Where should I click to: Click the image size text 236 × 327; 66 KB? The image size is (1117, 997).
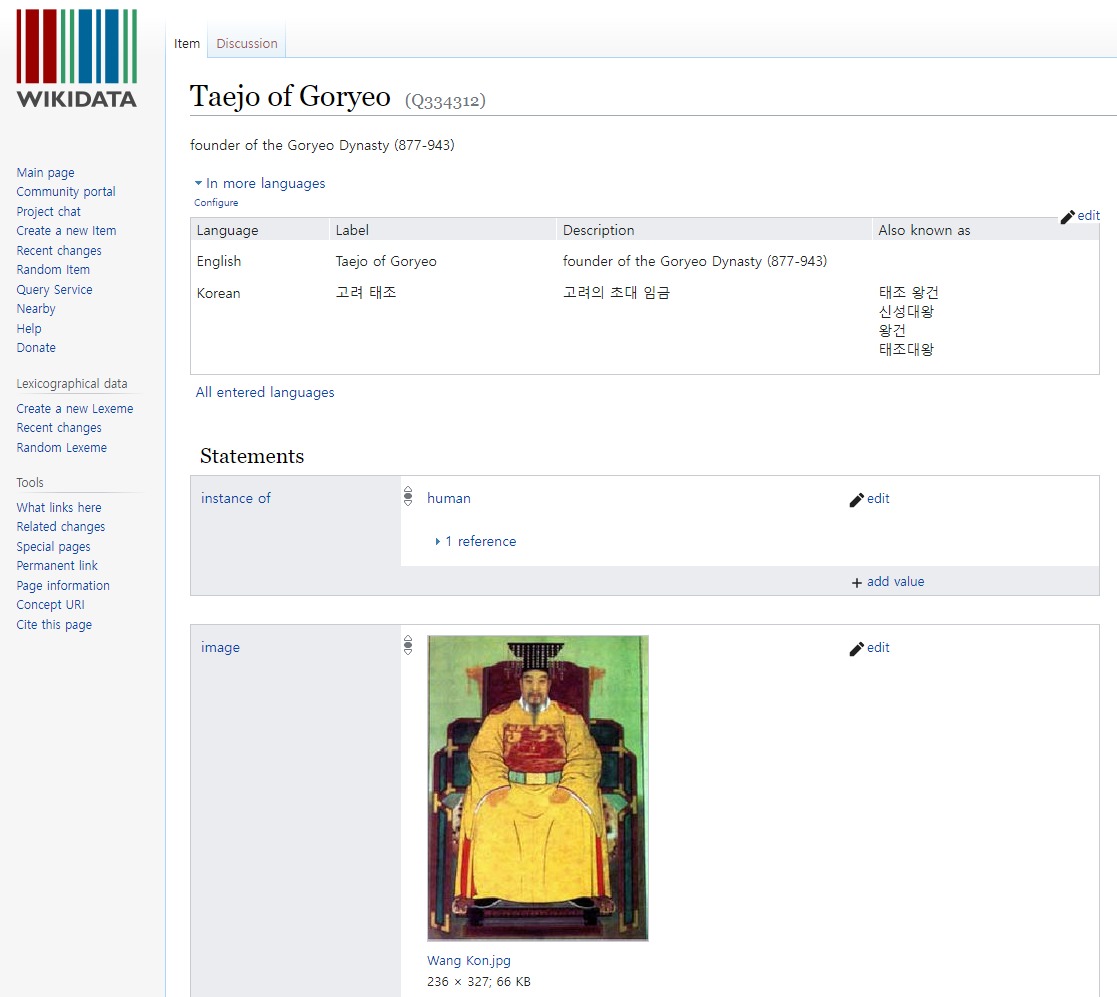coord(479,981)
